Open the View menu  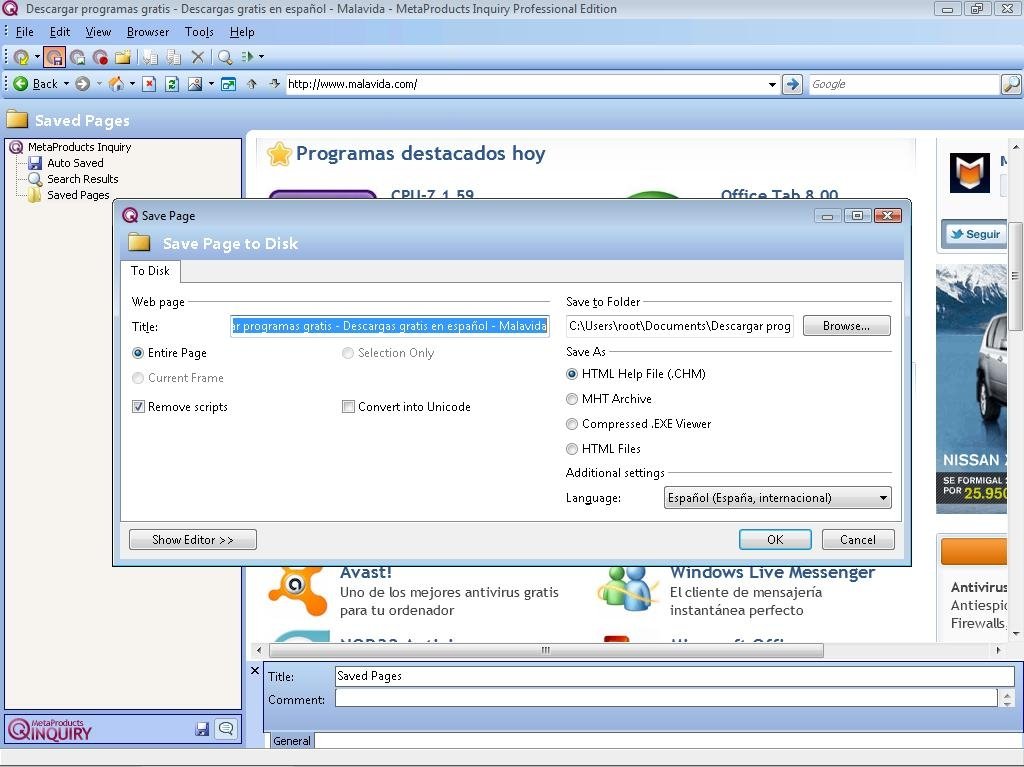click(98, 32)
